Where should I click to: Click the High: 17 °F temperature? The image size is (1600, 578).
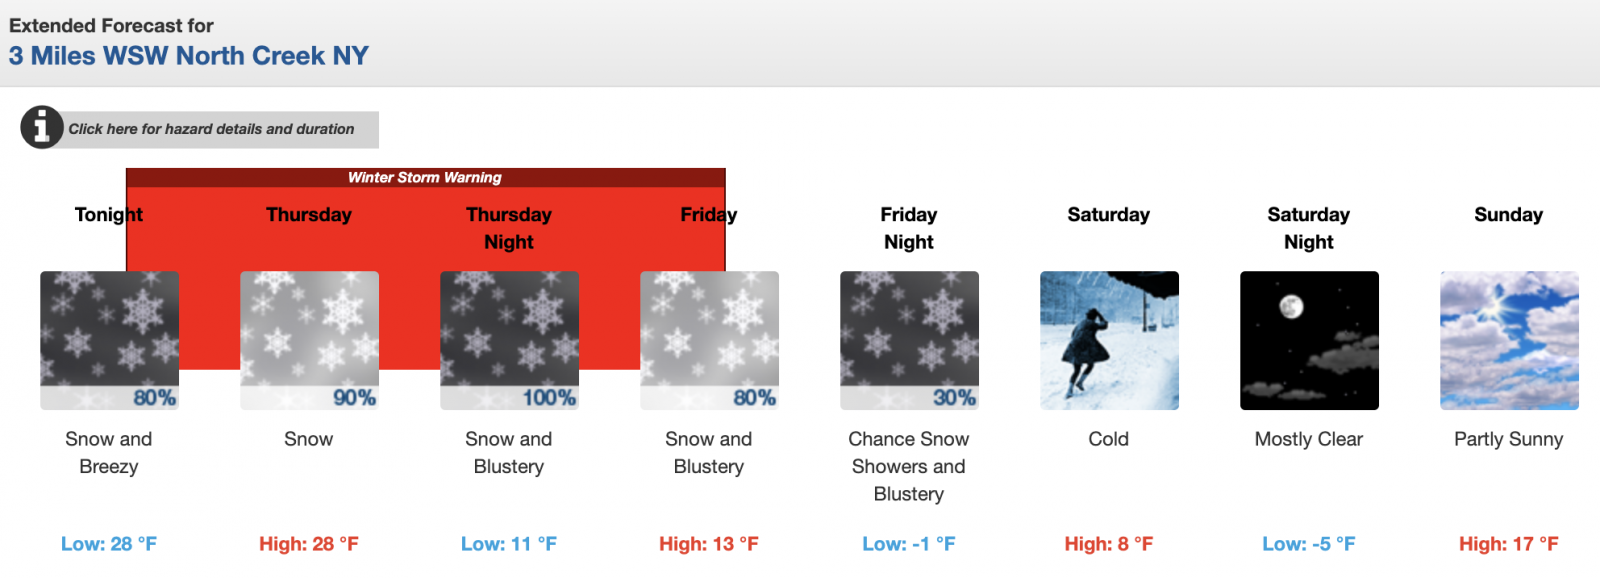point(1508,544)
